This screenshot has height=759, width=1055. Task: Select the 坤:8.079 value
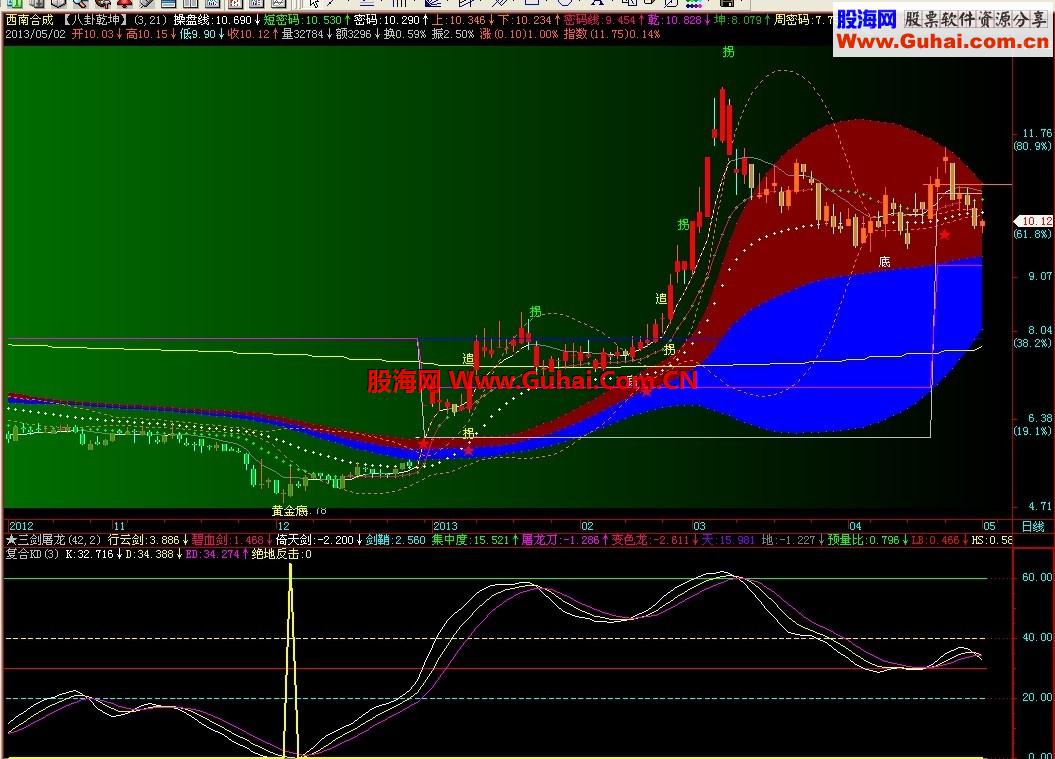pos(737,20)
